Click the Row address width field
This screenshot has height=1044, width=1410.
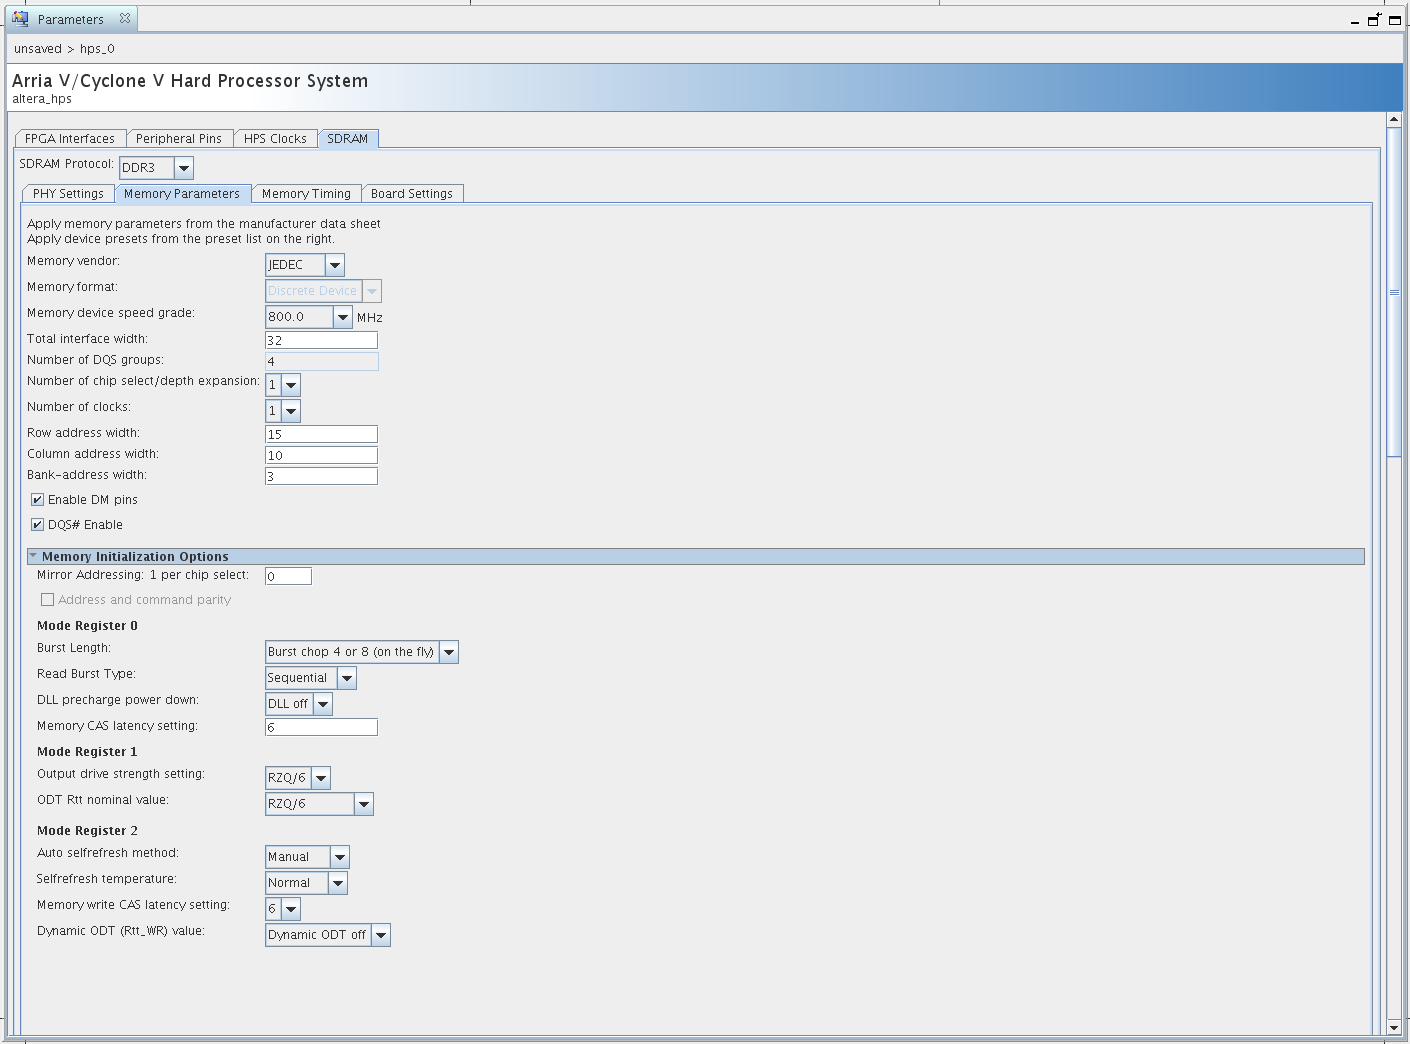(x=321, y=434)
